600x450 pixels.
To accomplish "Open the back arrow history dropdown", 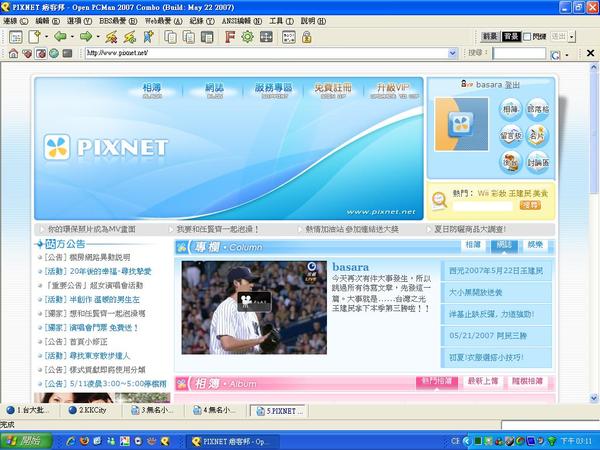I will (72, 37).
